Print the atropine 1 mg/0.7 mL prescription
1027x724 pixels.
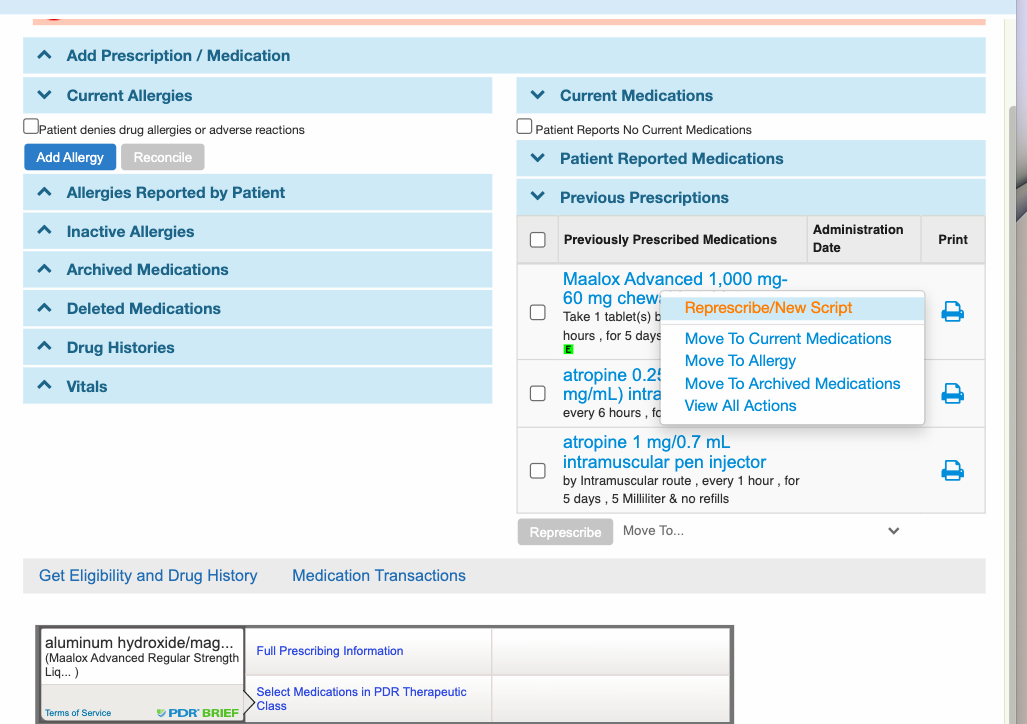952,470
